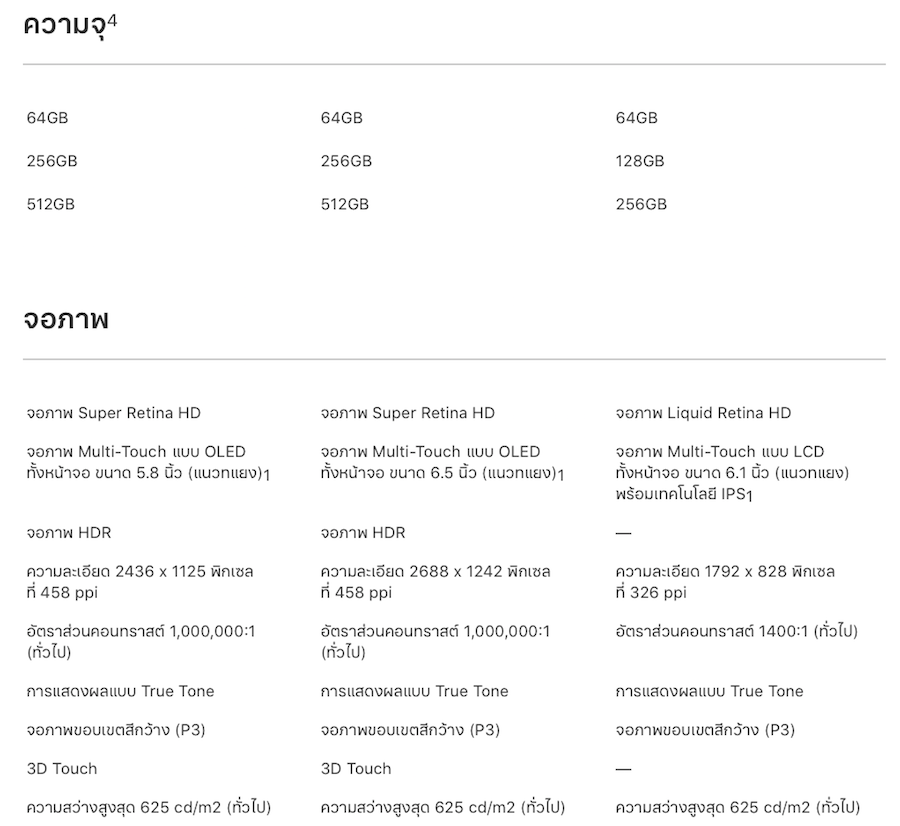The width and height of the screenshot is (900, 826).
Task: Click the จอภาพ Liquid Retina HD label
Action: (703, 413)
